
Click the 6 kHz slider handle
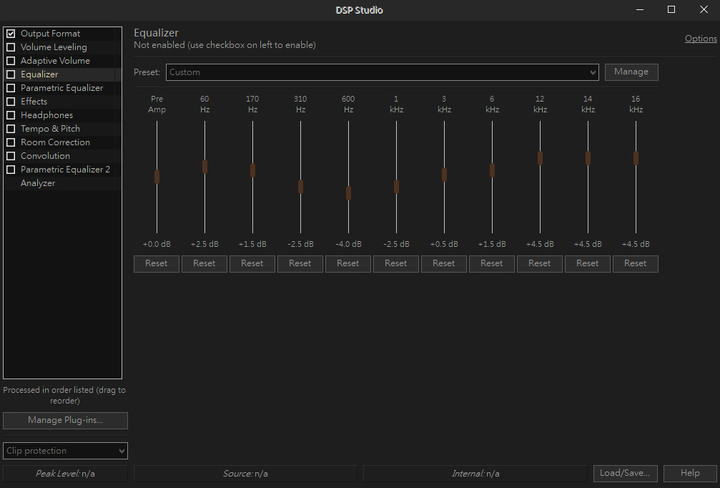pos(492,170)
